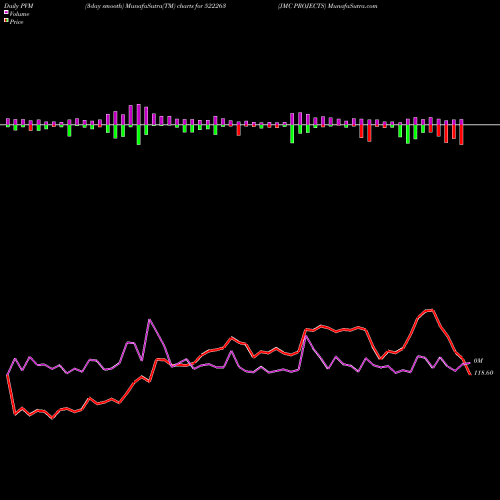Select the 'Volume' legend label
500x500 pixels.
[19, 14]
